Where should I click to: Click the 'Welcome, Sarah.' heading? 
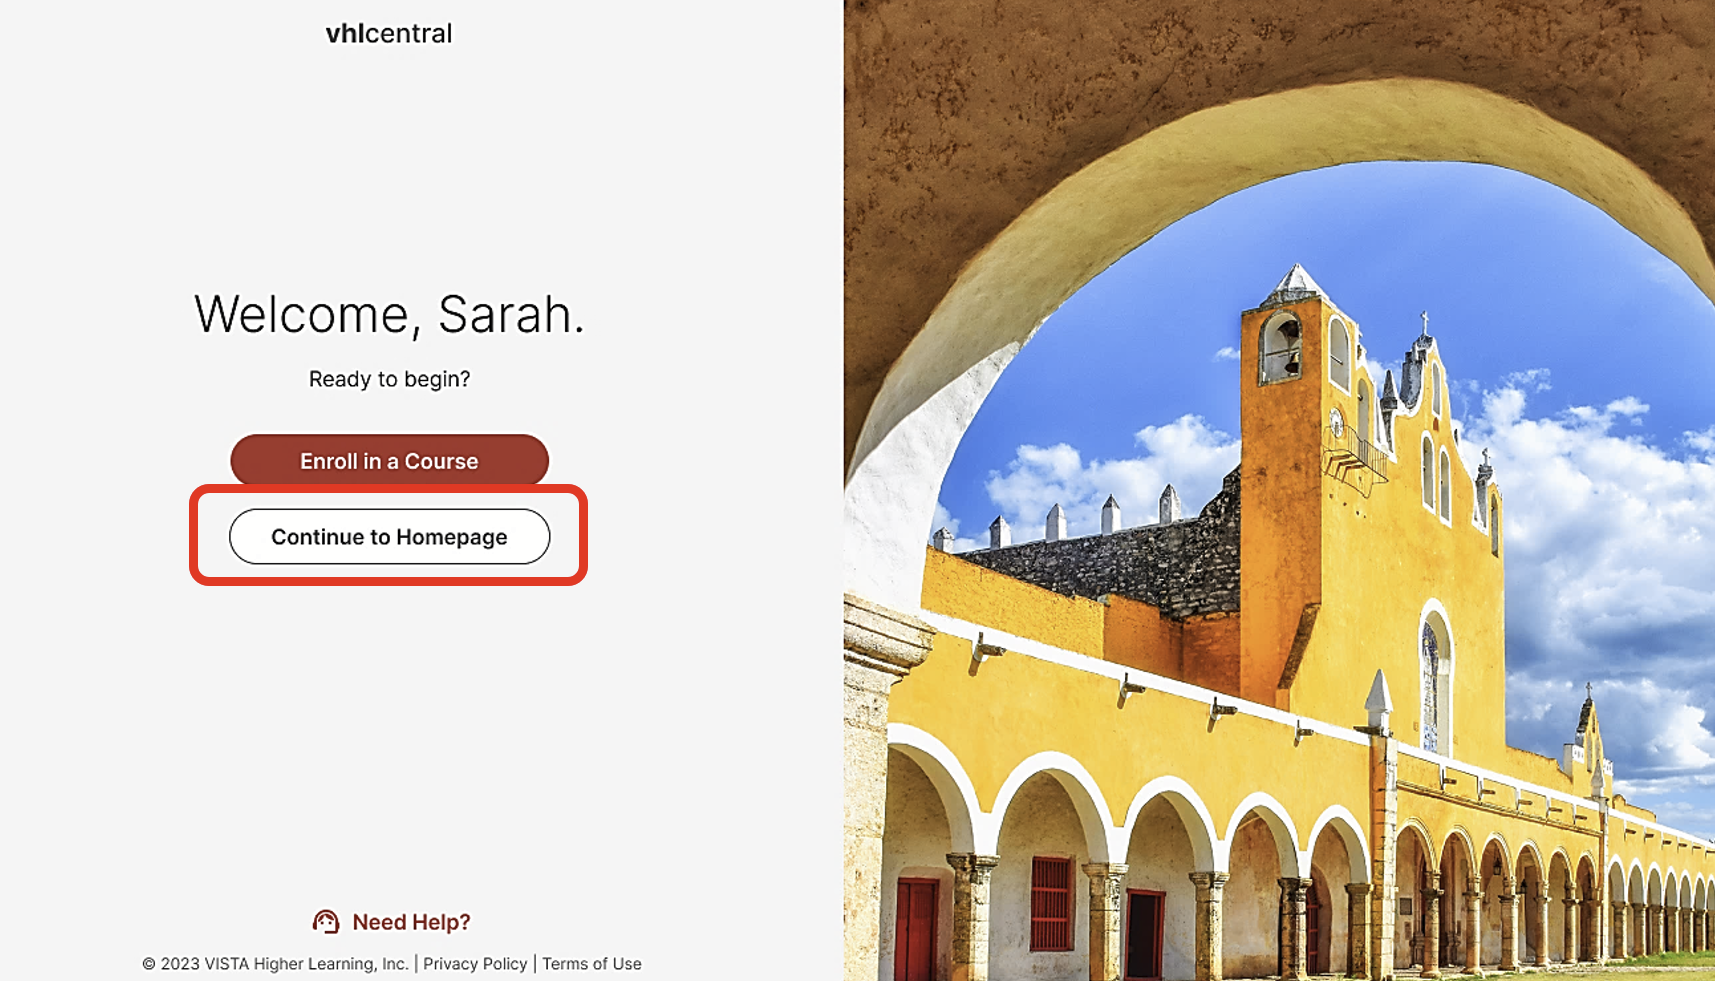tap(389, 315)
